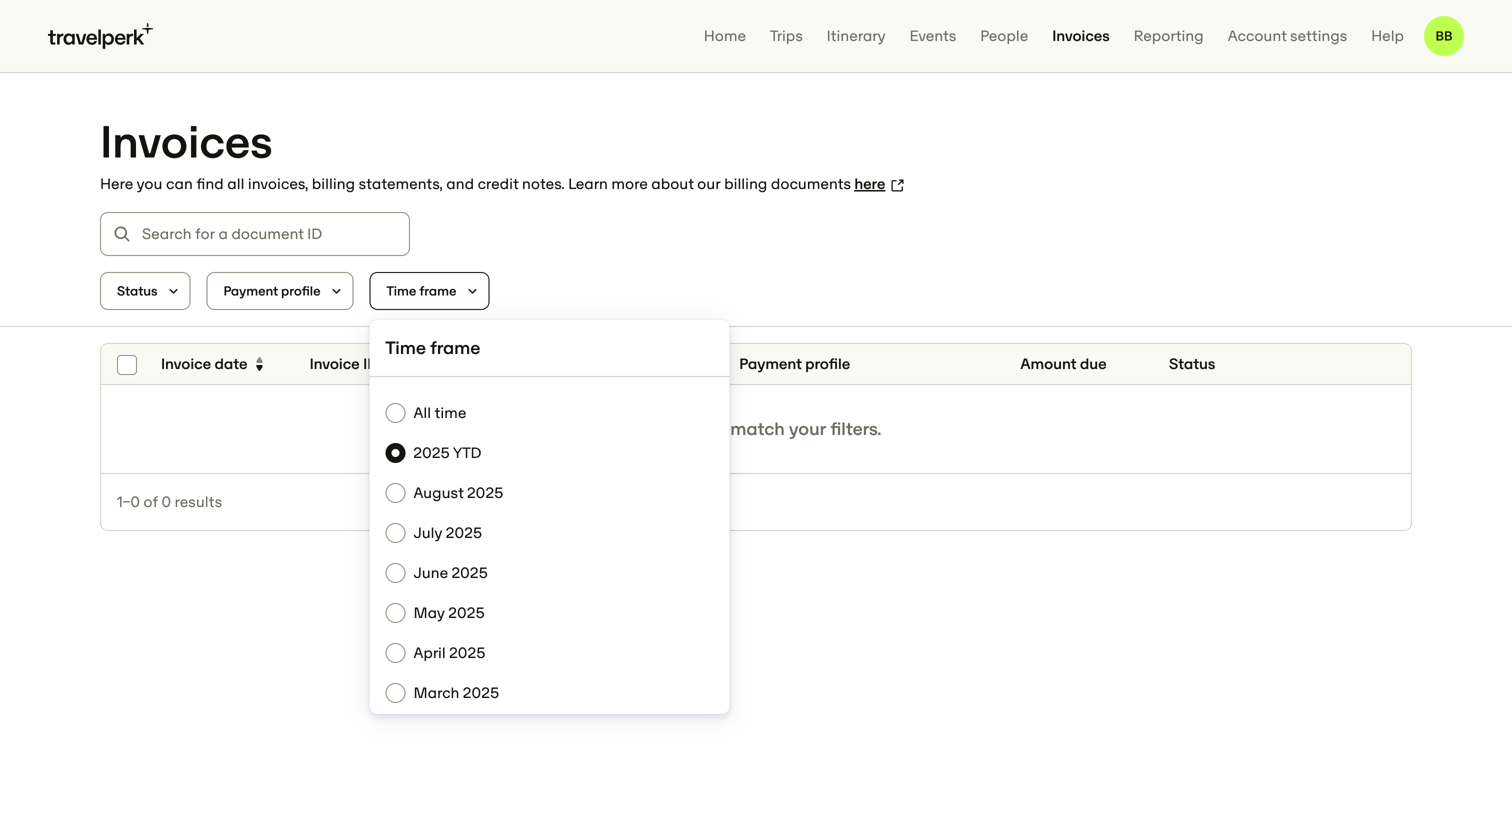The height and width of the screenshot is (814, 1512).
Task: Click the Status column header
Action: [1192, 364]
